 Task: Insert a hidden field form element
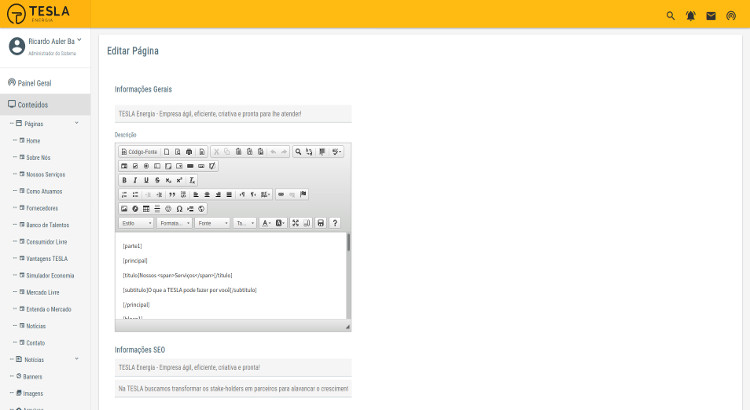pyautogui.click(x=212, y=166)
